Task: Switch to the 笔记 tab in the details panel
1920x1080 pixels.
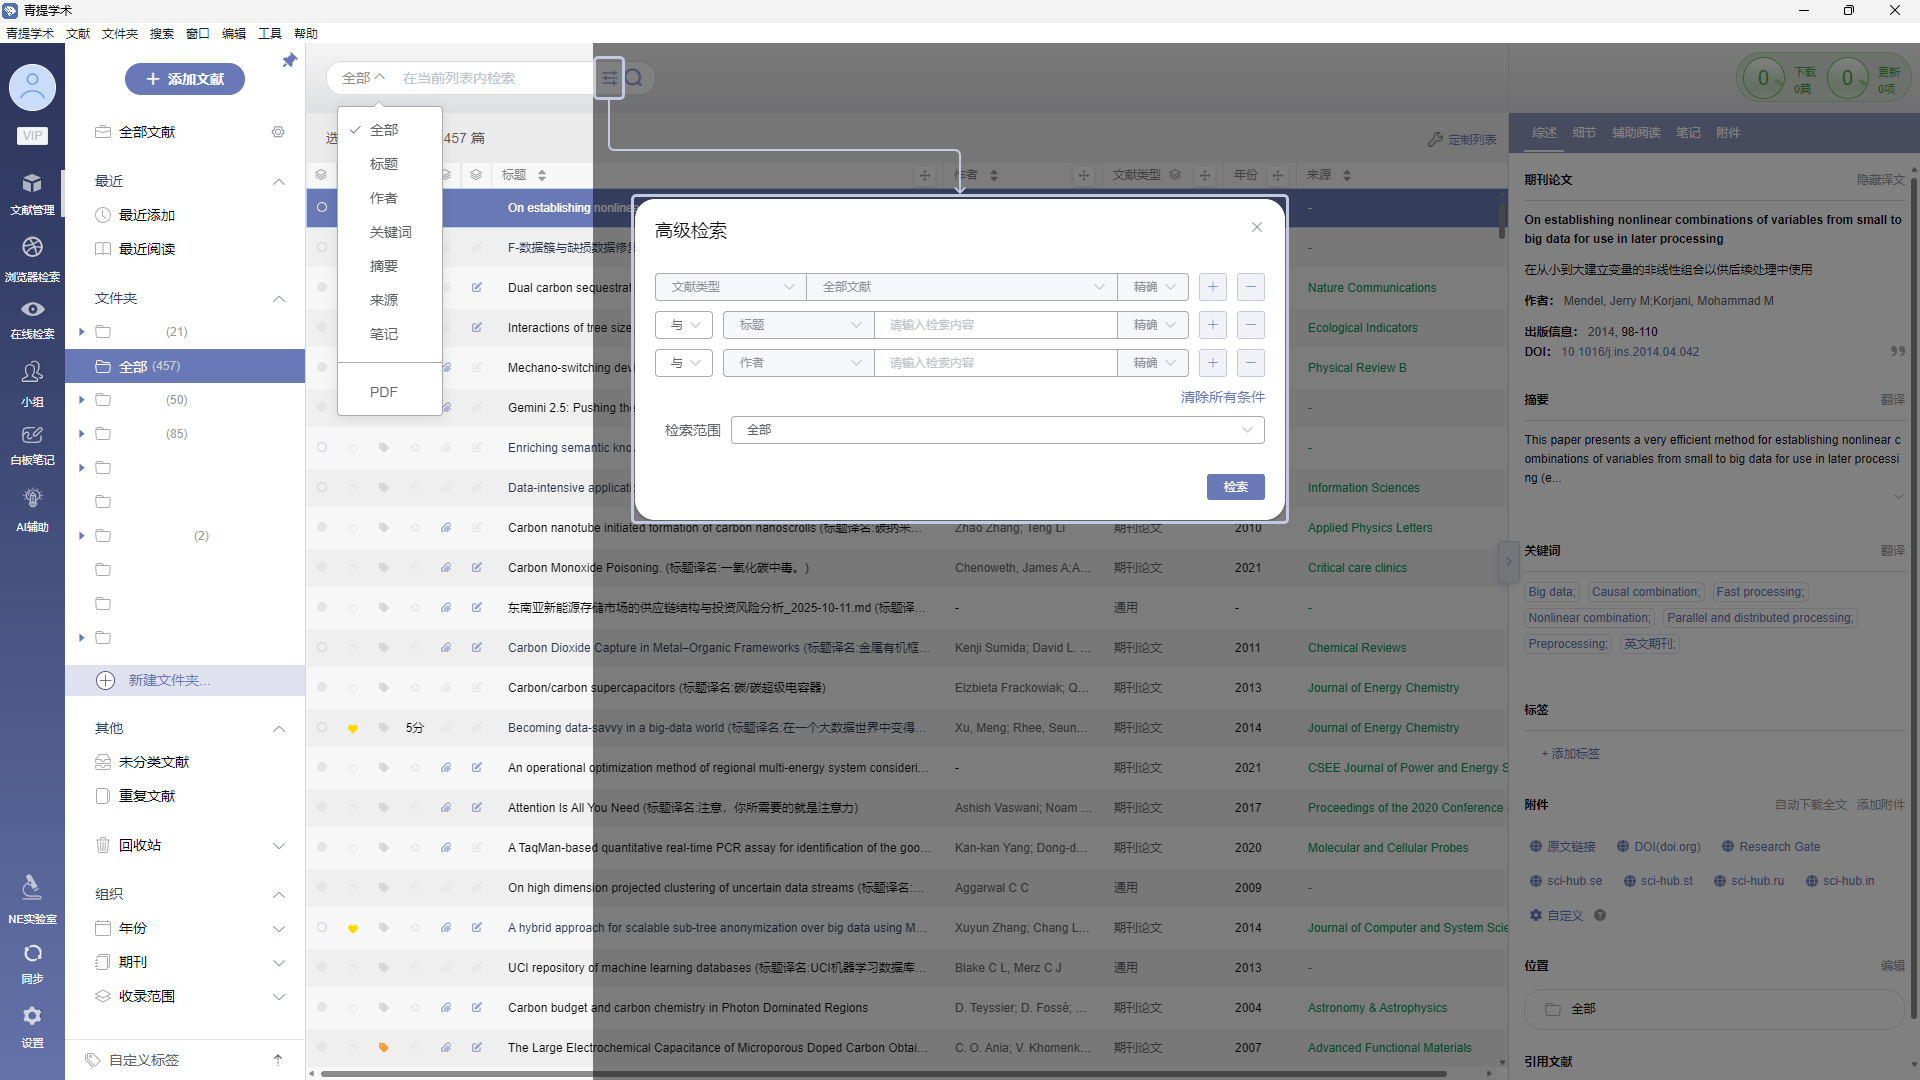Action: click(x=1688, y=133)
